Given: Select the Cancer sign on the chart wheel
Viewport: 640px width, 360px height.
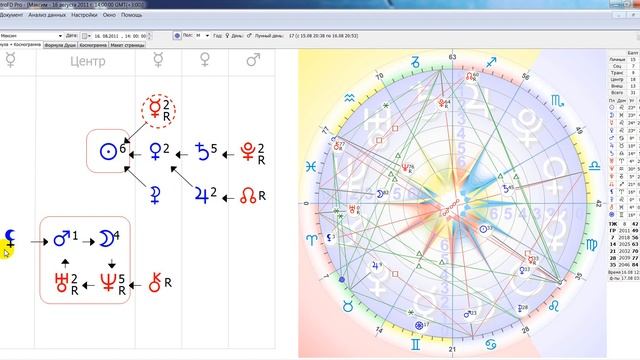Looking at the screenshot, I should coord(491,345).
